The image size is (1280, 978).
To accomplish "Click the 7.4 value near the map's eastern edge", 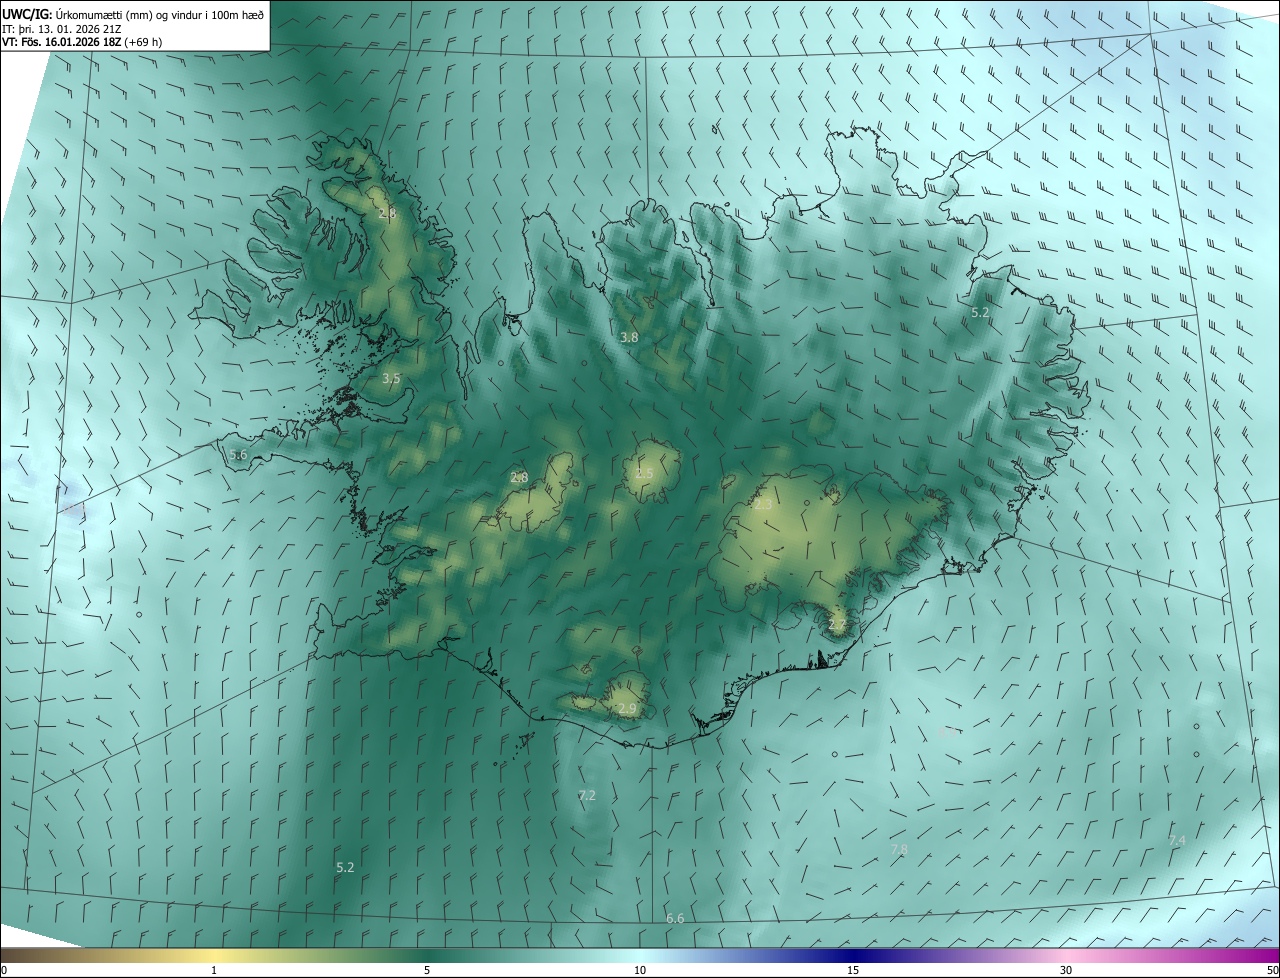I will (1177, 841).
